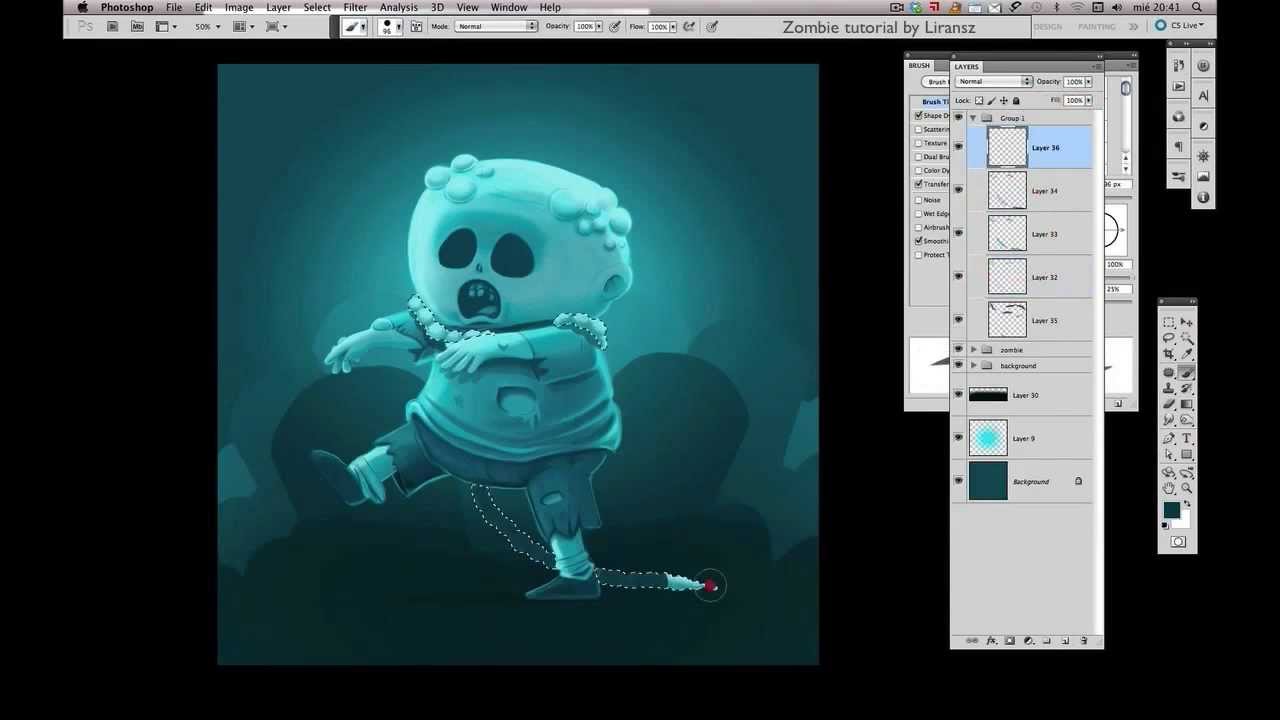Select the Brush tool in toolbox
This screenshot has height=720, width=1280.
click(1186, 372)
